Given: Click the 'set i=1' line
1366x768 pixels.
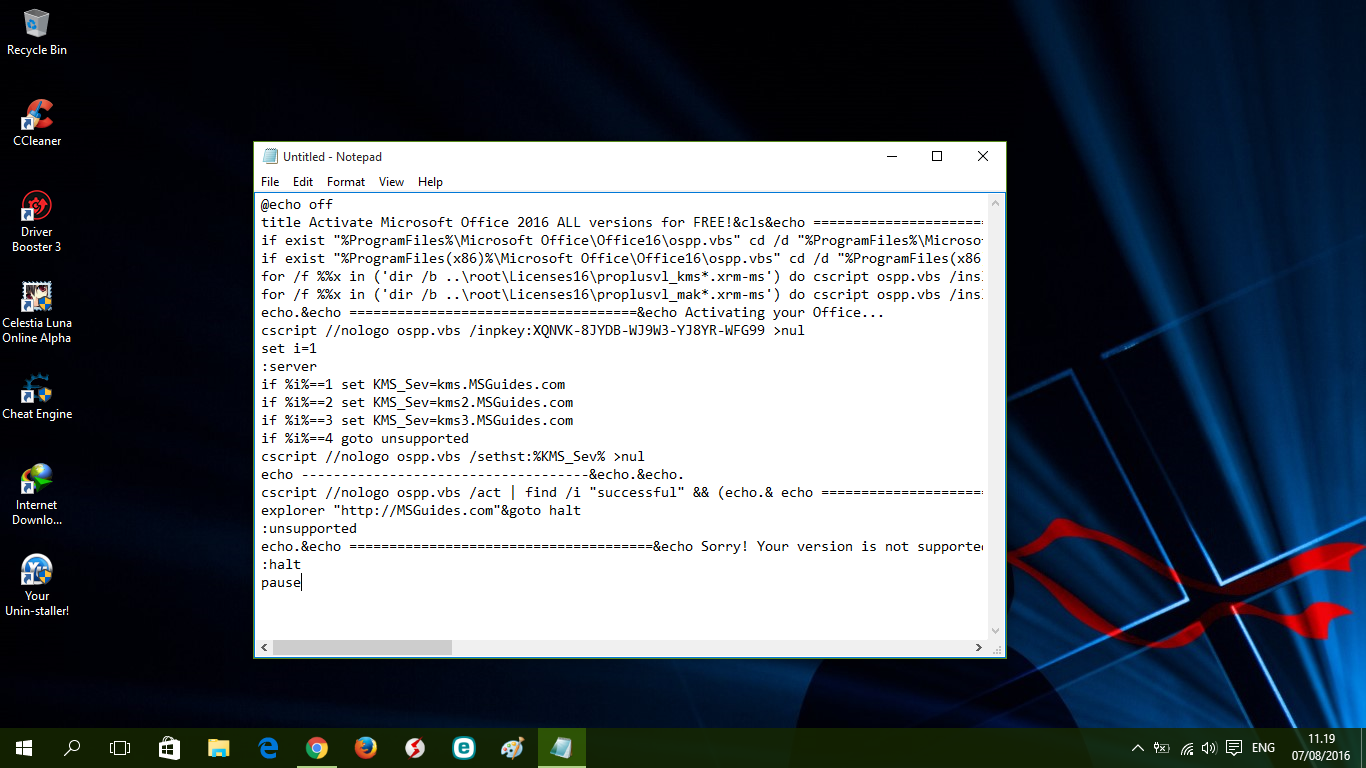Looking at the screenshot, I should click(x=289, y=349).
